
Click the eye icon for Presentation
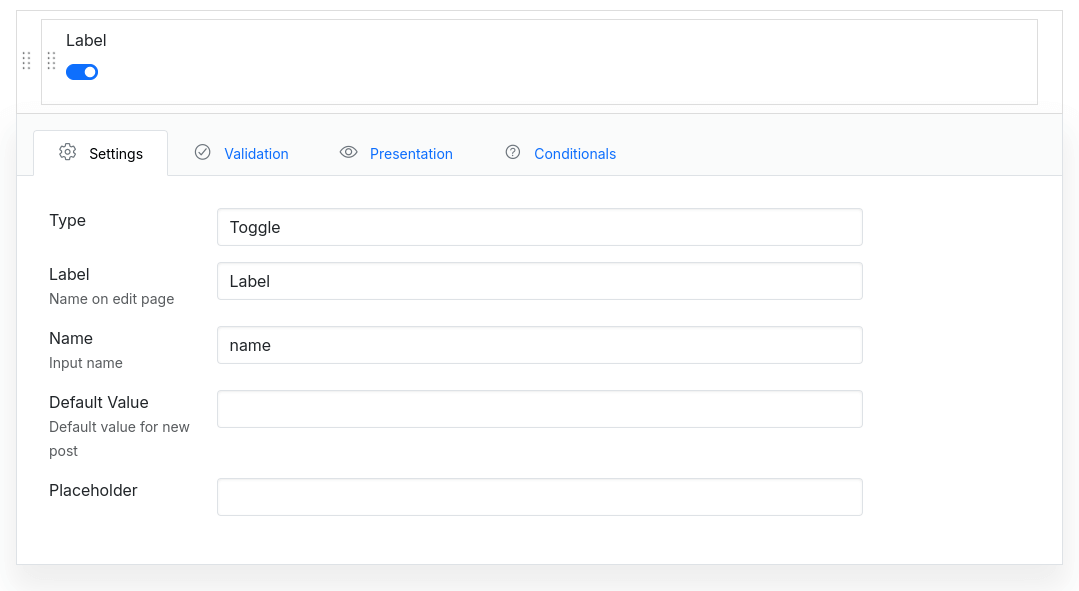348,152
